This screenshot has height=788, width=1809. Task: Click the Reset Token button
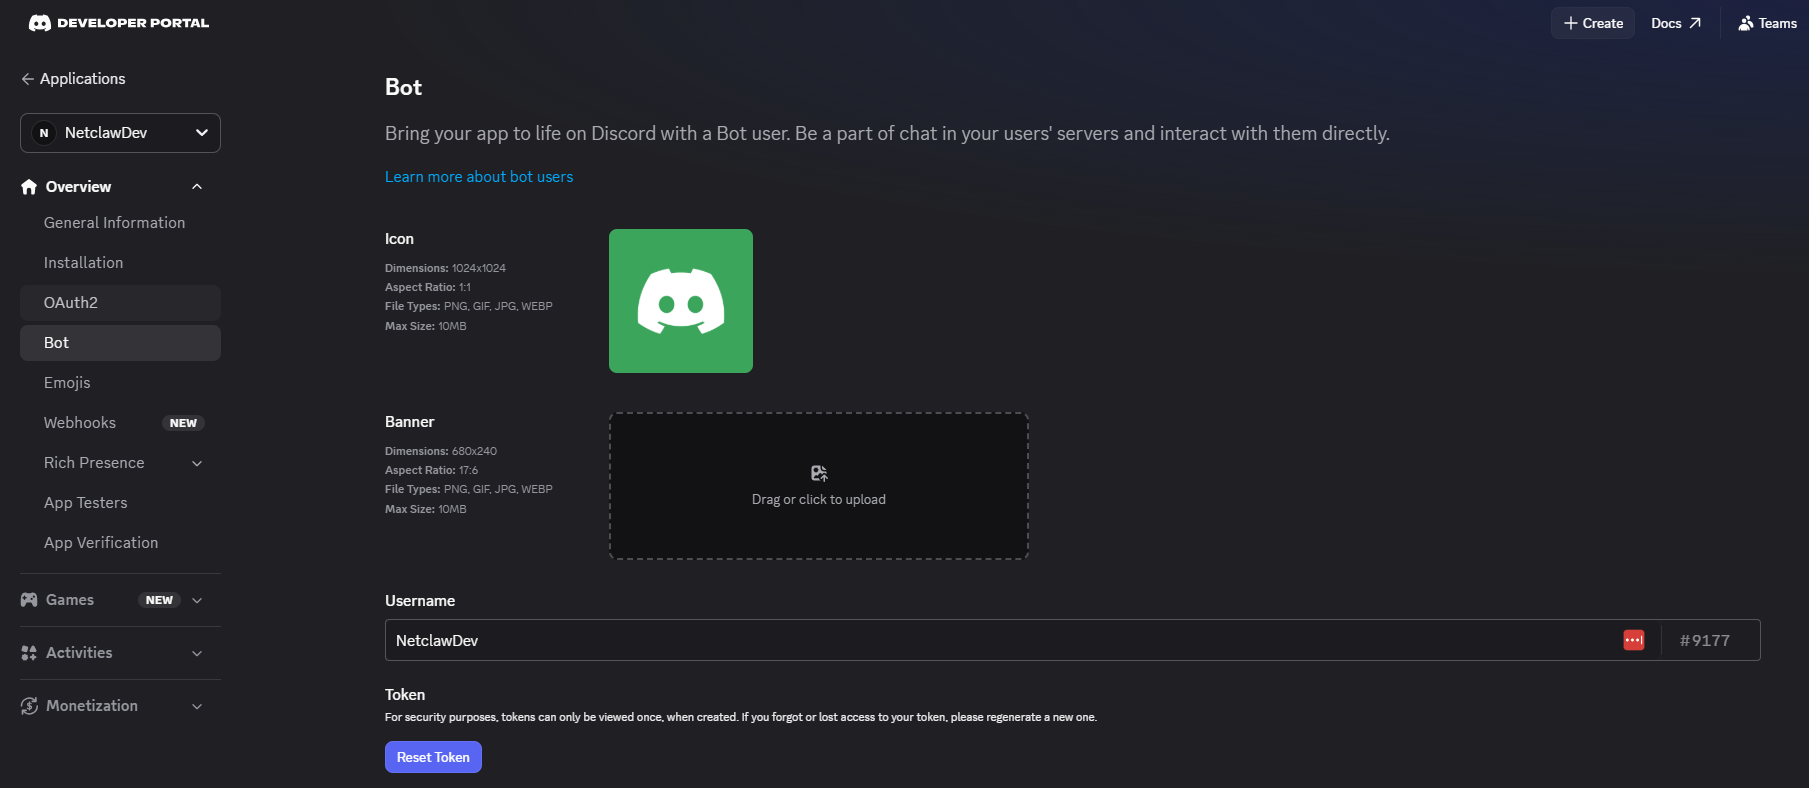pyautogui.click(x=433, y=757)
